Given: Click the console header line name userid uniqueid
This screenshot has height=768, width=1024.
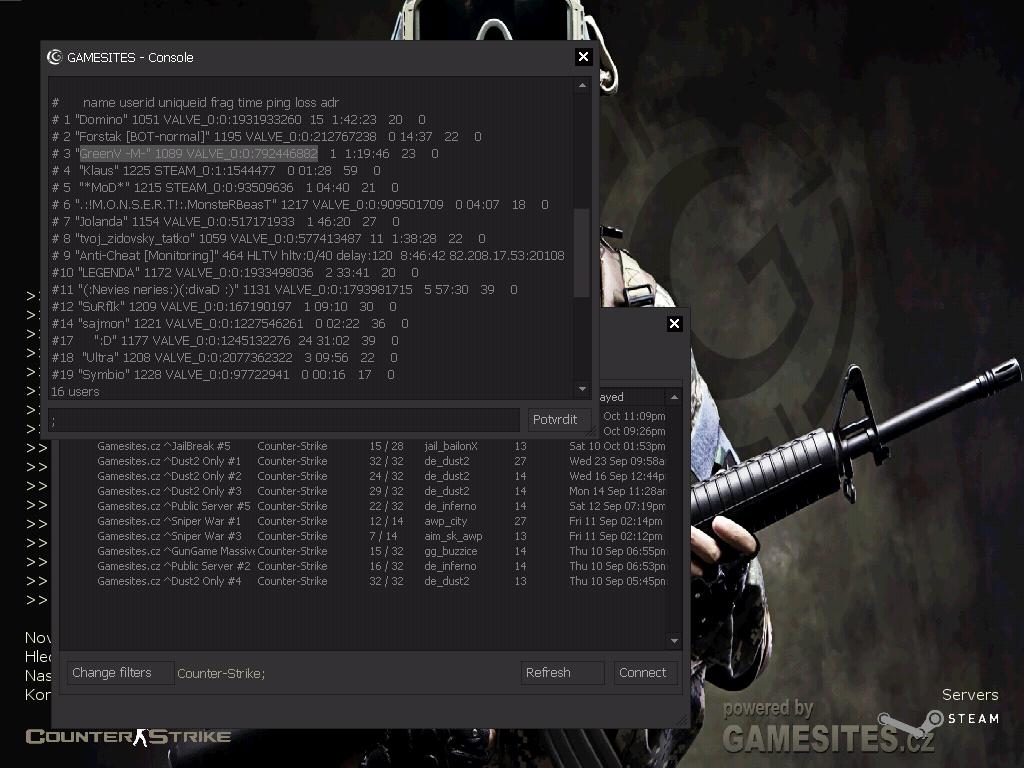Looking at the screenshot, I should point(195,103).
